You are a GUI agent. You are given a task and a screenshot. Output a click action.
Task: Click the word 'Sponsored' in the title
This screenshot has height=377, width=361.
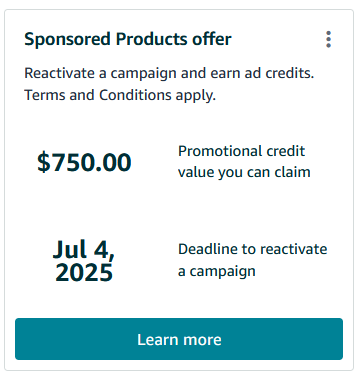pyautogui.click(x=67, y=39)
